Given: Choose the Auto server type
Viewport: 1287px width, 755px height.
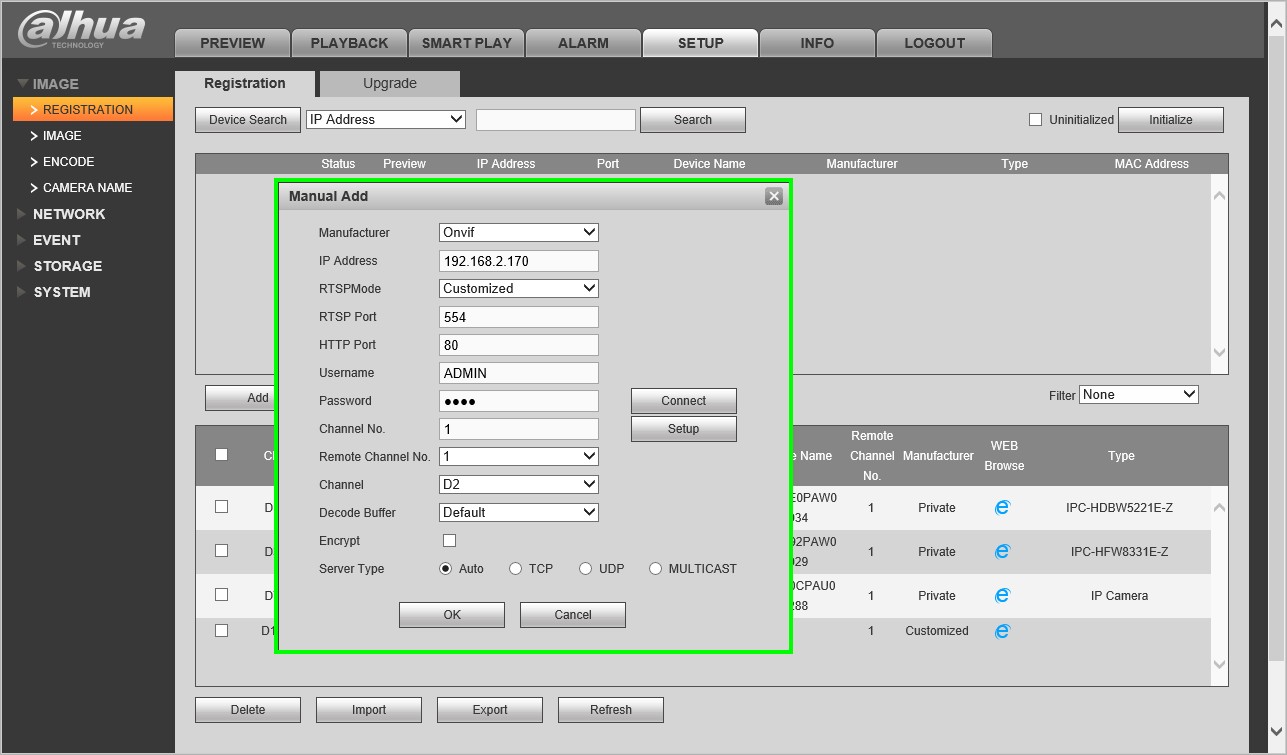Looking at the screenshot, I should [446, 569].
